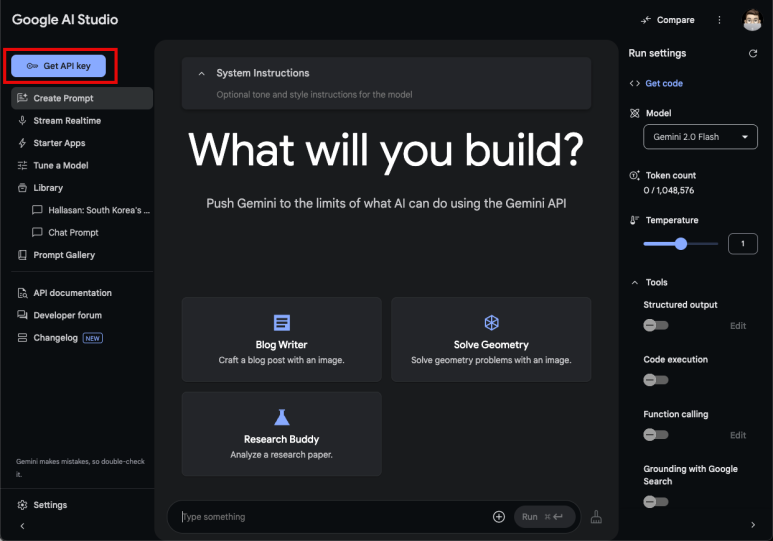Click the plus icon to insert media
Viewport: 773px width, 541px height.
(x=499, y=517)
